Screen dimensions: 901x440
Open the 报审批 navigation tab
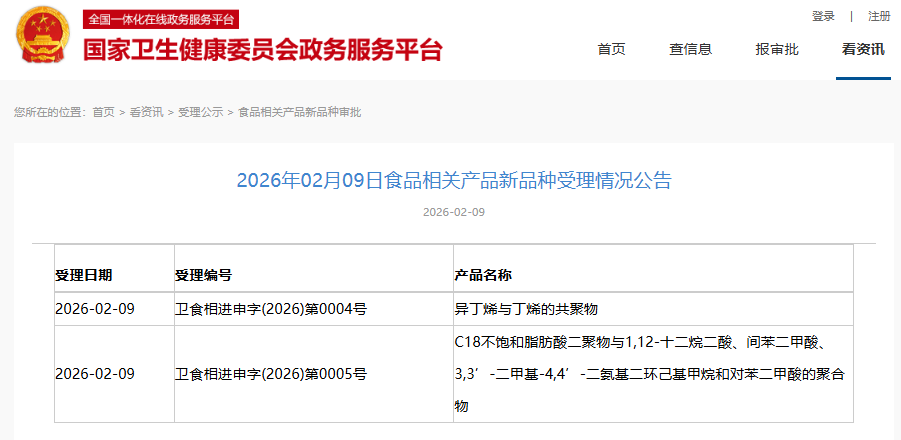(x=777, y=49)
